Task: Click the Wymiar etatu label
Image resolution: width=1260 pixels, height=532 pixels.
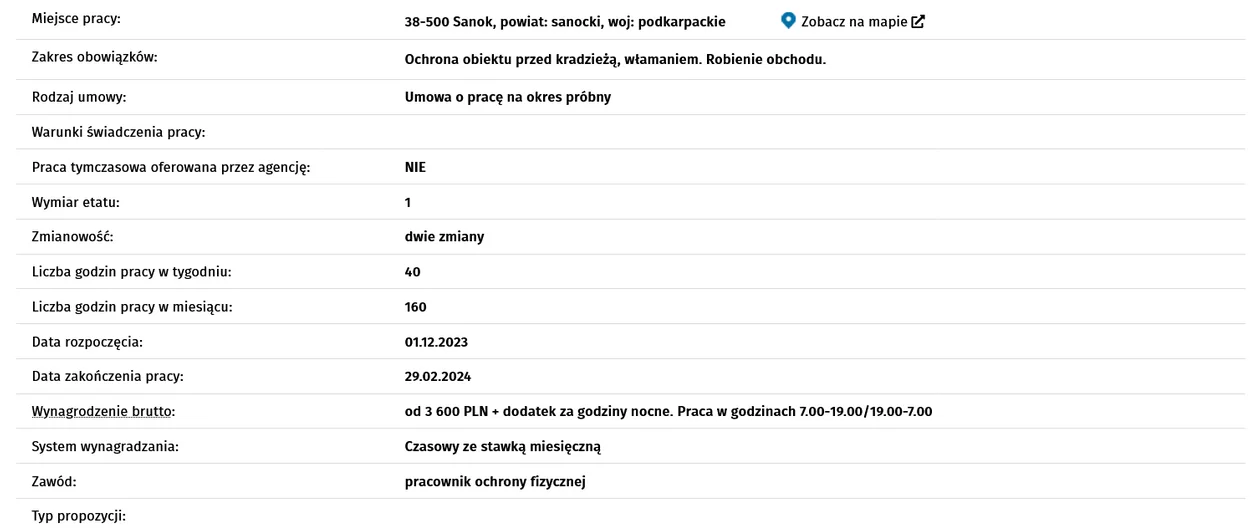Action: 76,202
